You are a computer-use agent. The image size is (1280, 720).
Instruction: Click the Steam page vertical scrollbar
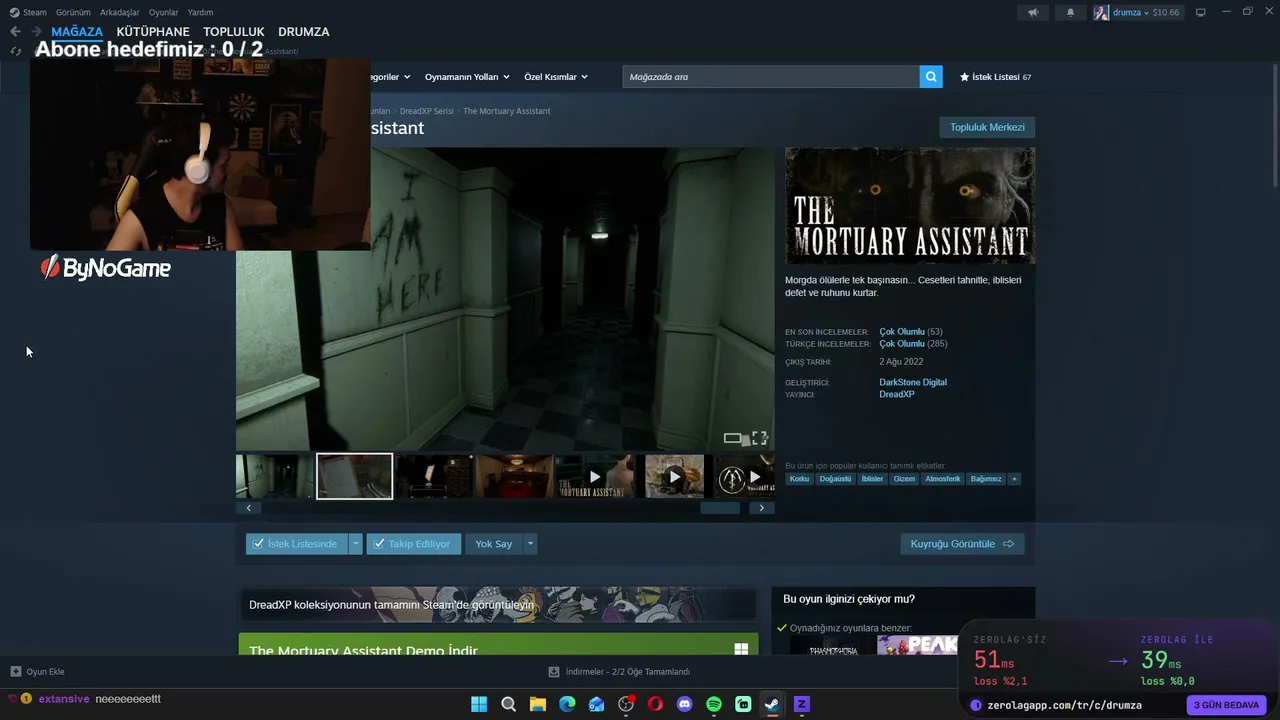[1274, 125]
